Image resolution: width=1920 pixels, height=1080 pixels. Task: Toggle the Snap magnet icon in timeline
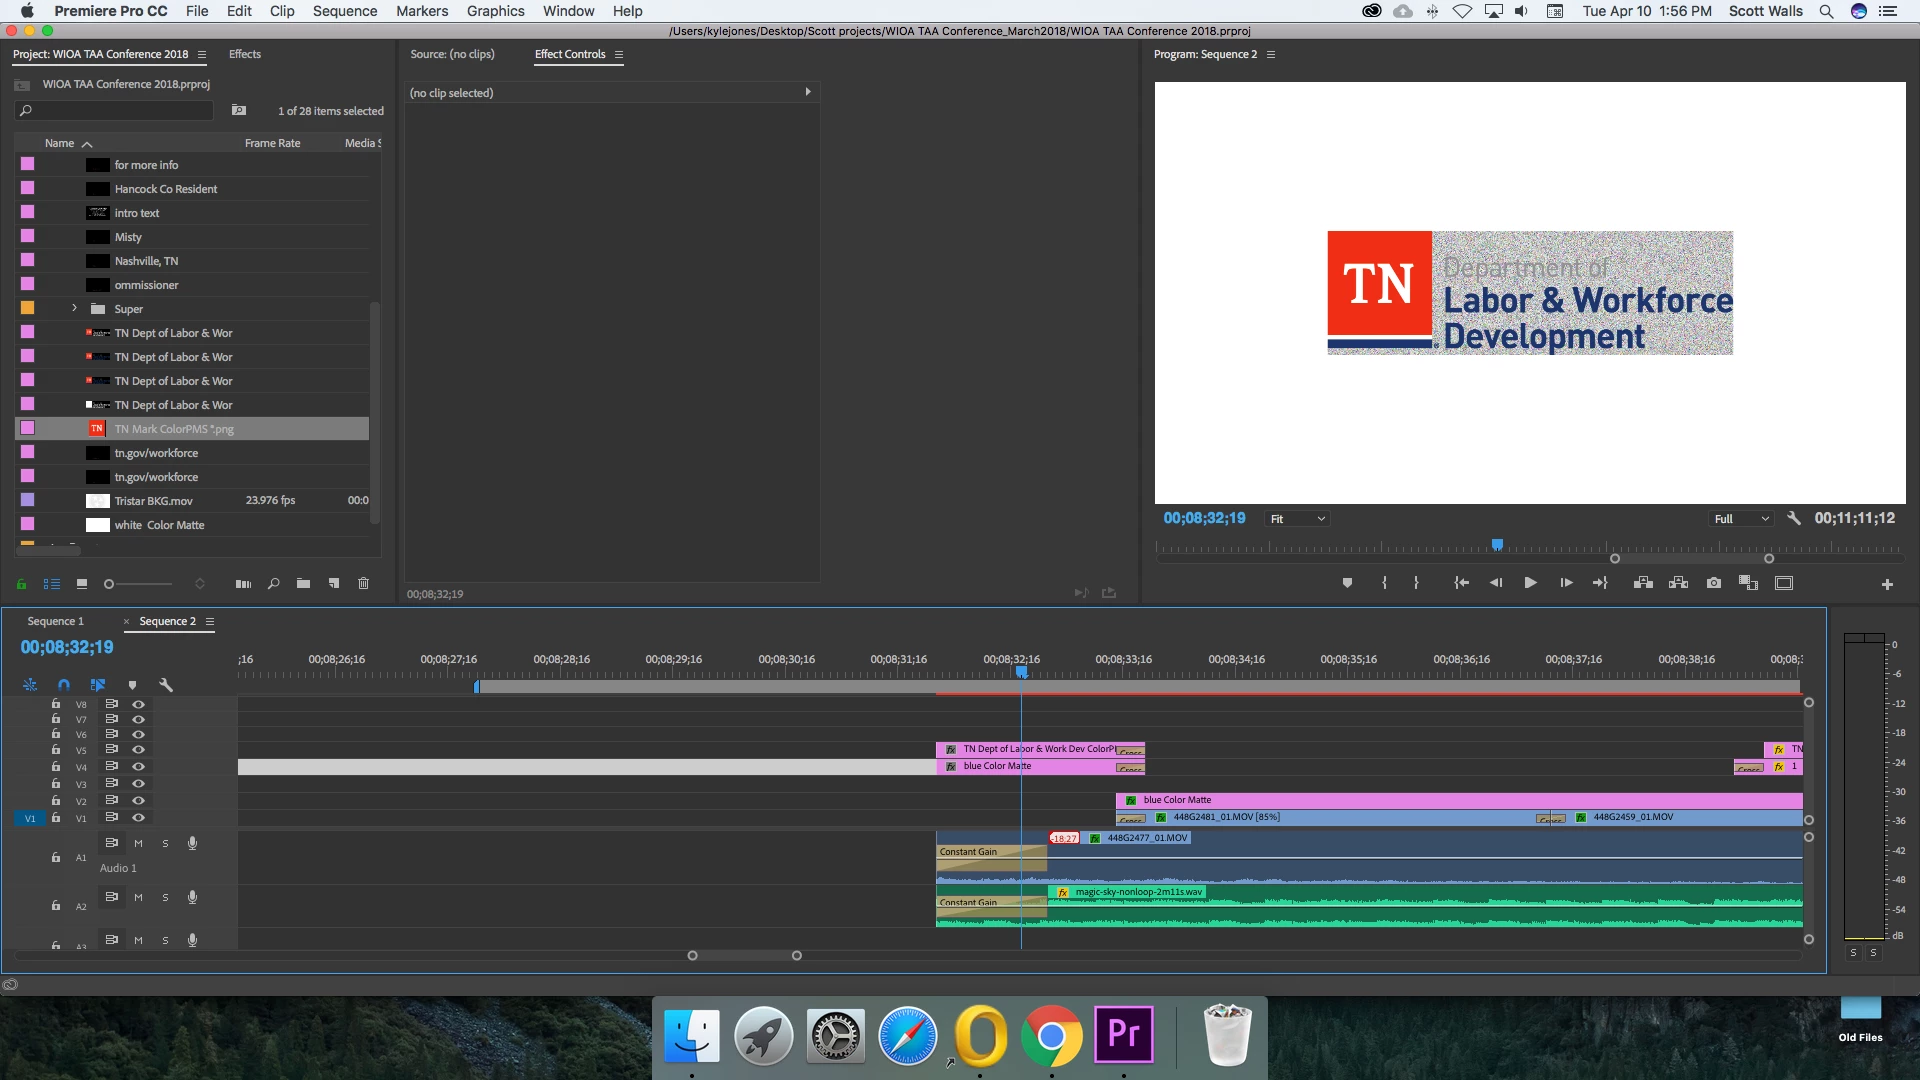pos(64,685)
